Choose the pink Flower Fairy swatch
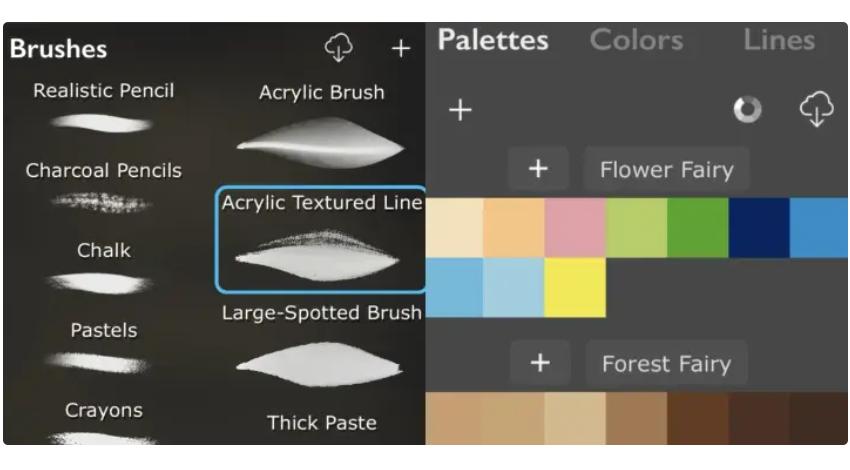This screenshot has height=470, width=850. [x=575, y=228]
